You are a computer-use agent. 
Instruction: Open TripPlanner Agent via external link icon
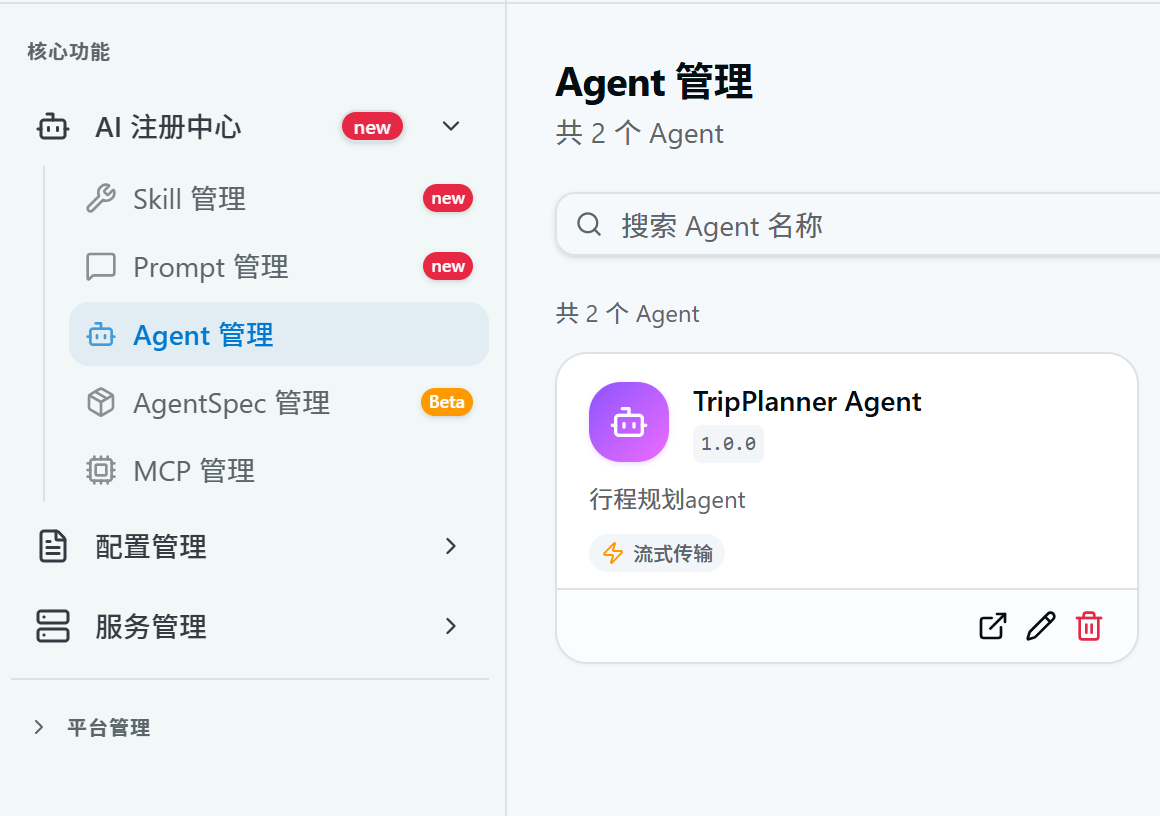(992, 626)
